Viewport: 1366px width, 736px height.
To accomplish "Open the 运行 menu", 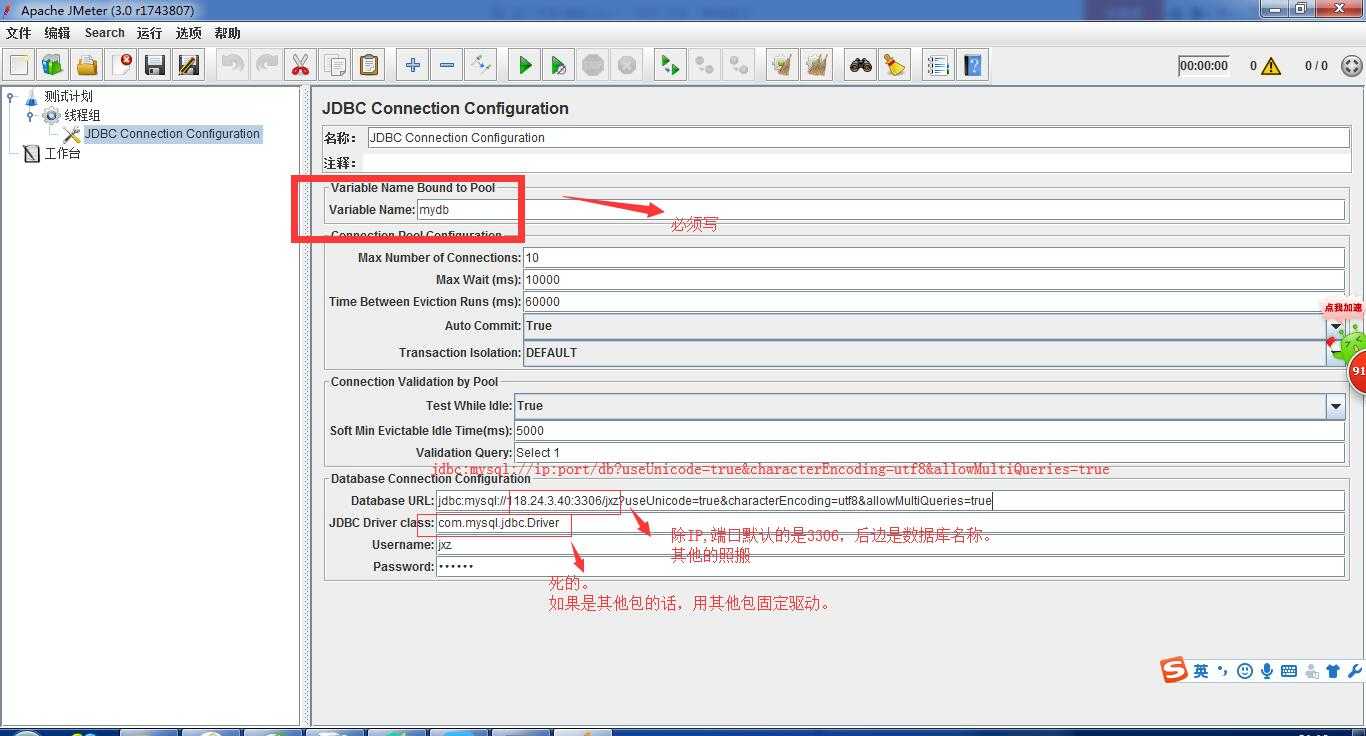I will [x=150, y=33].
